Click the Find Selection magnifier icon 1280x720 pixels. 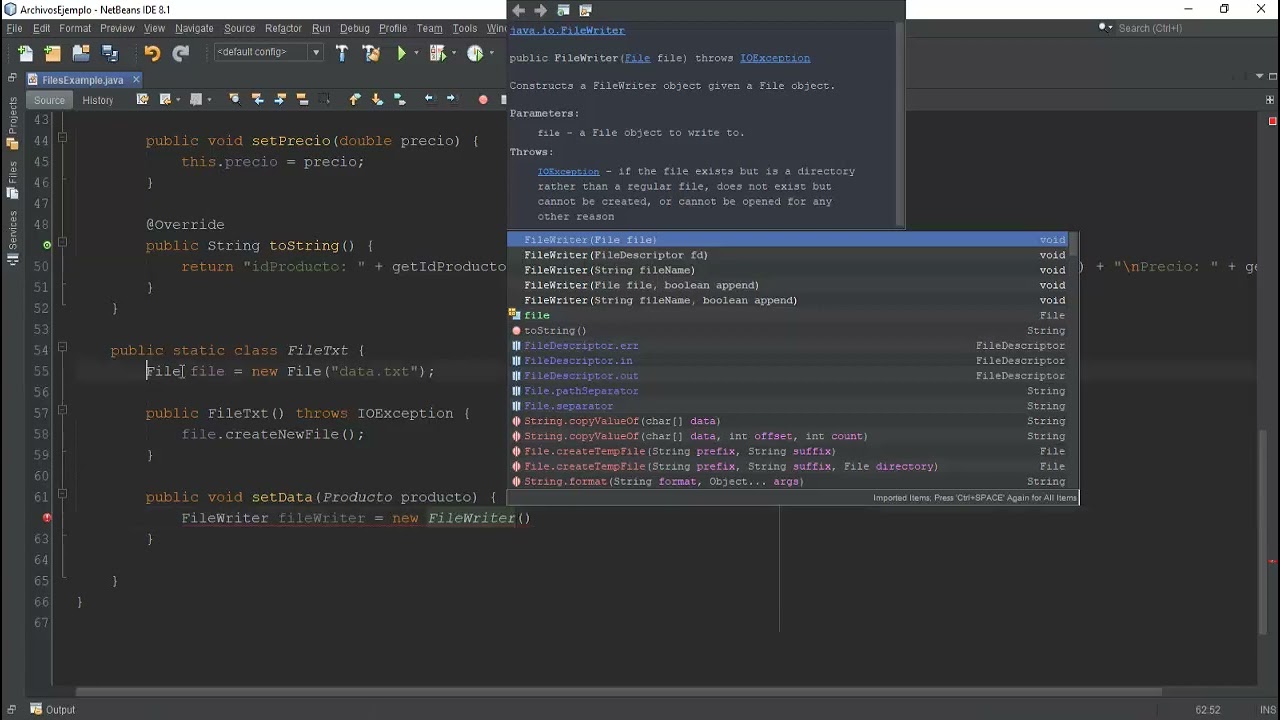[235, 99]
